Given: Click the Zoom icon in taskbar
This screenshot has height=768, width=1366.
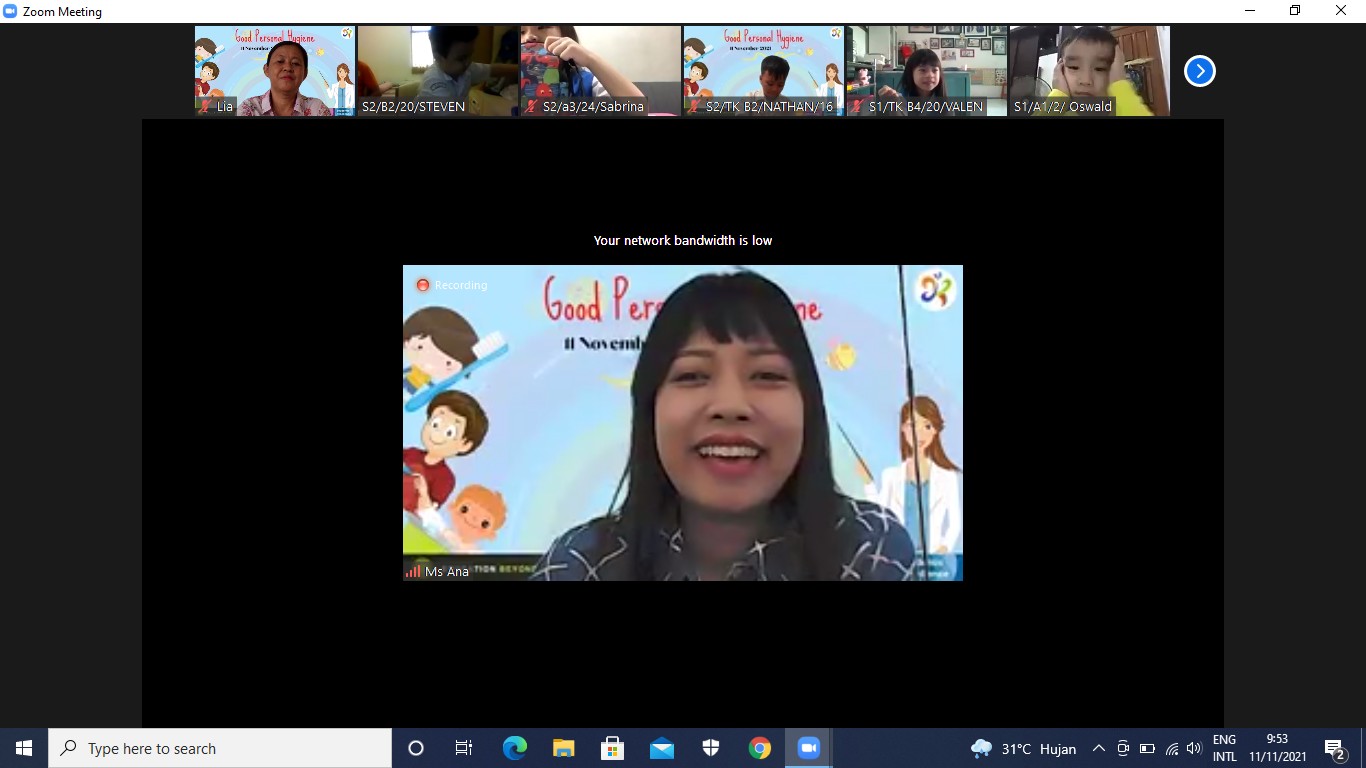Looking at the screenshot, I should 808,748.
